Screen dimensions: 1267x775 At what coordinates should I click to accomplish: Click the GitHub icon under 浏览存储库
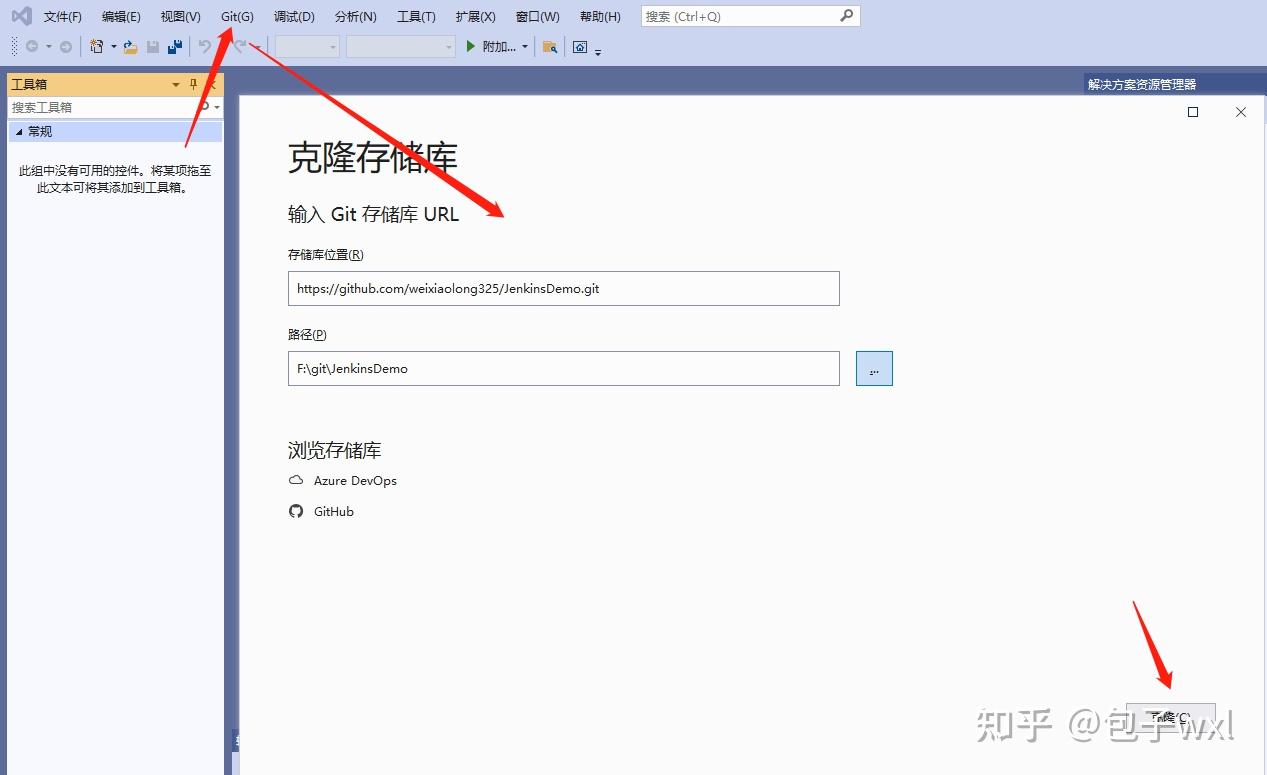tap(296, 511)
